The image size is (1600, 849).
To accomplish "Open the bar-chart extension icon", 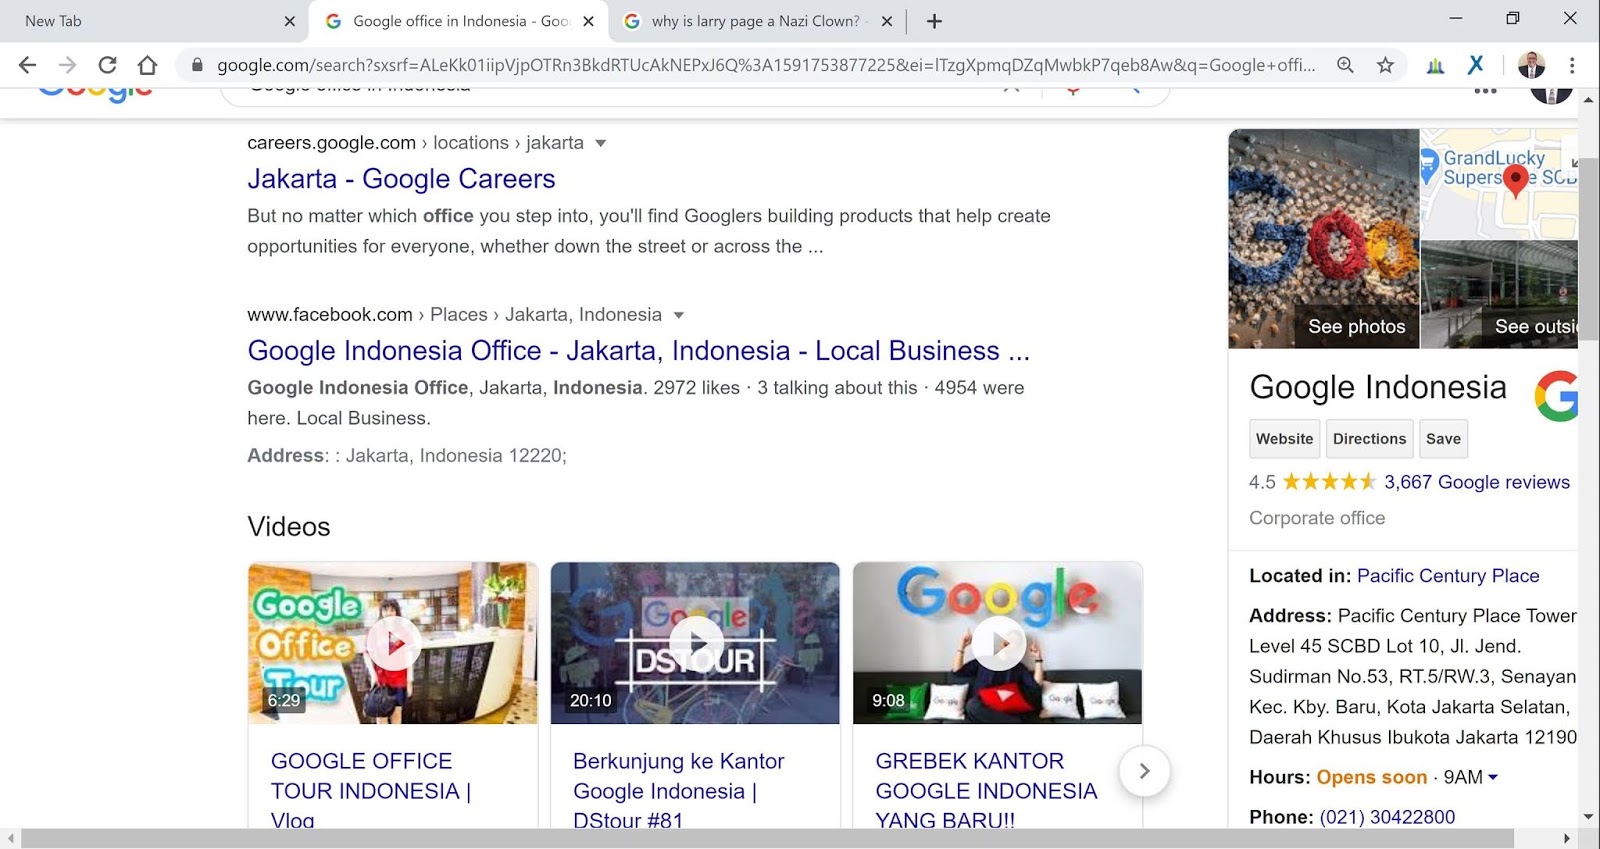I will 1435,66.
